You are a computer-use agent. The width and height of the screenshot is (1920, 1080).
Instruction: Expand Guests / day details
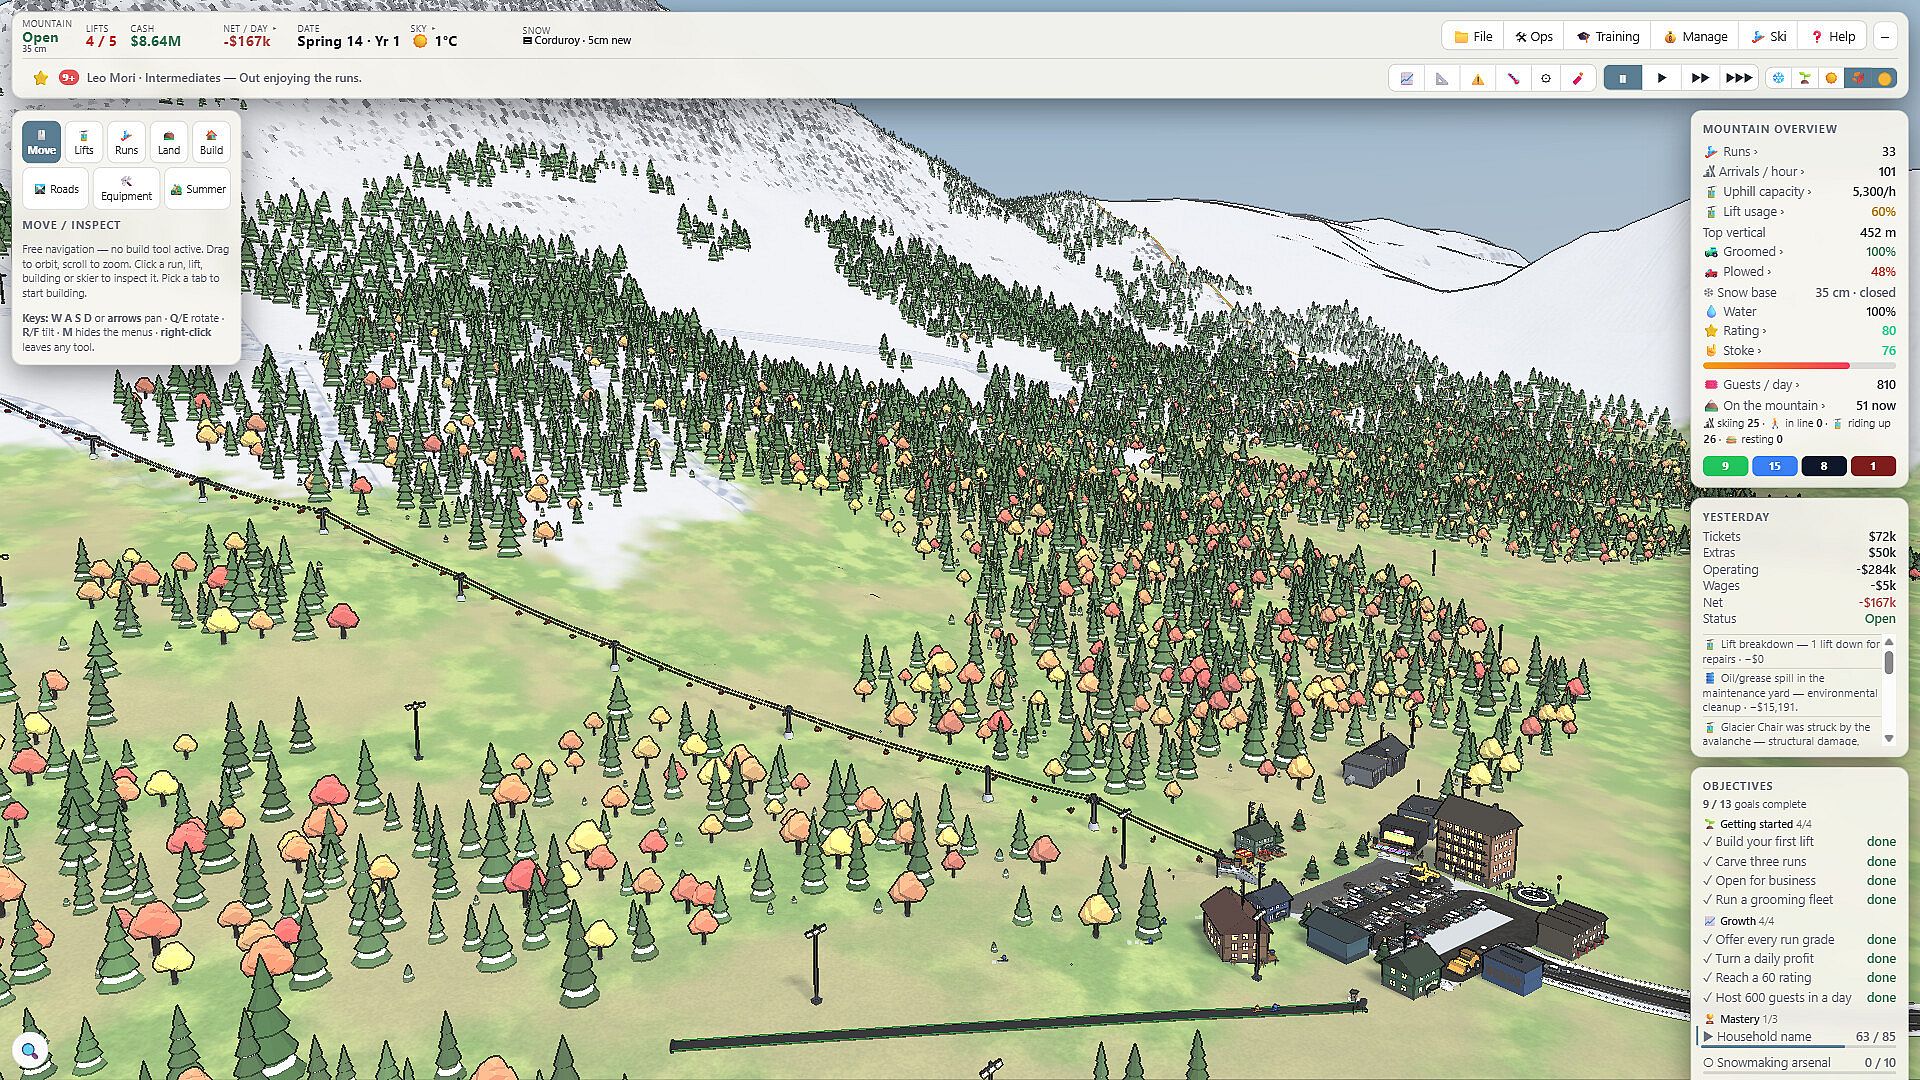tap(1799, 385)
